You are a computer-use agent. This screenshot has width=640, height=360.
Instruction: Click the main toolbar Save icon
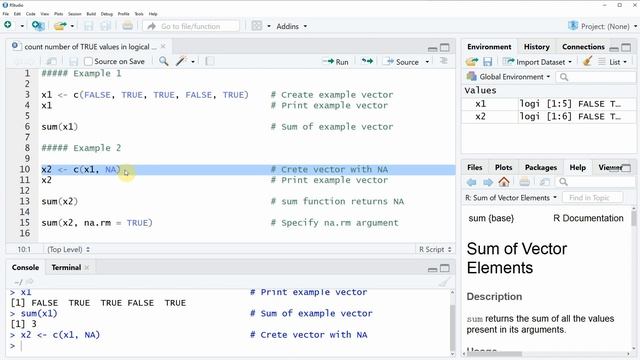click(89, 26)
